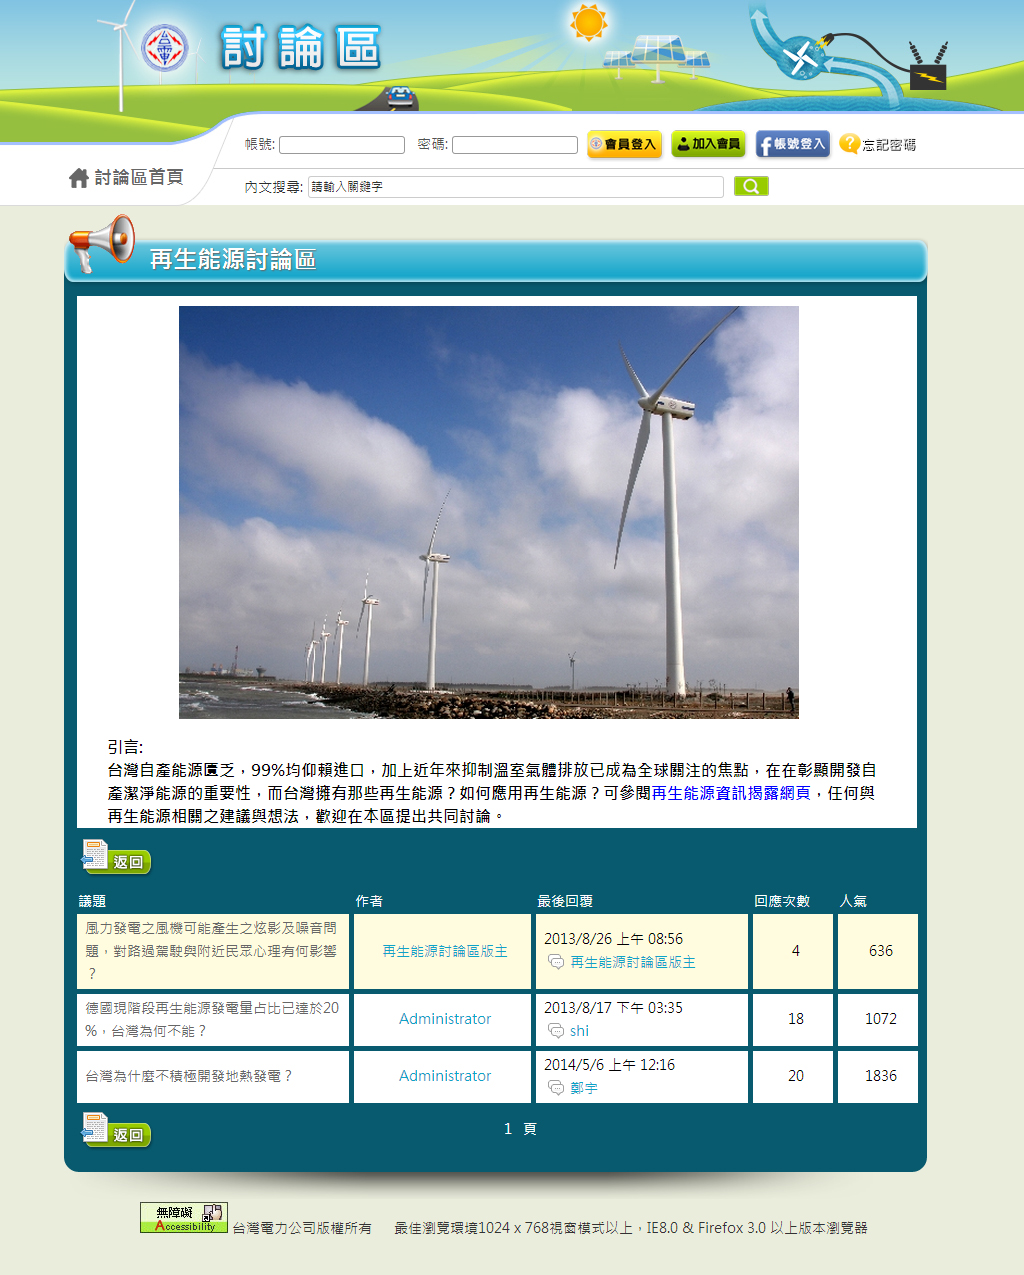Screen dimensions: 1024x1275
Task: Focus the 內文搜尋 keyword search field
Action: click(x=516, y=187)
